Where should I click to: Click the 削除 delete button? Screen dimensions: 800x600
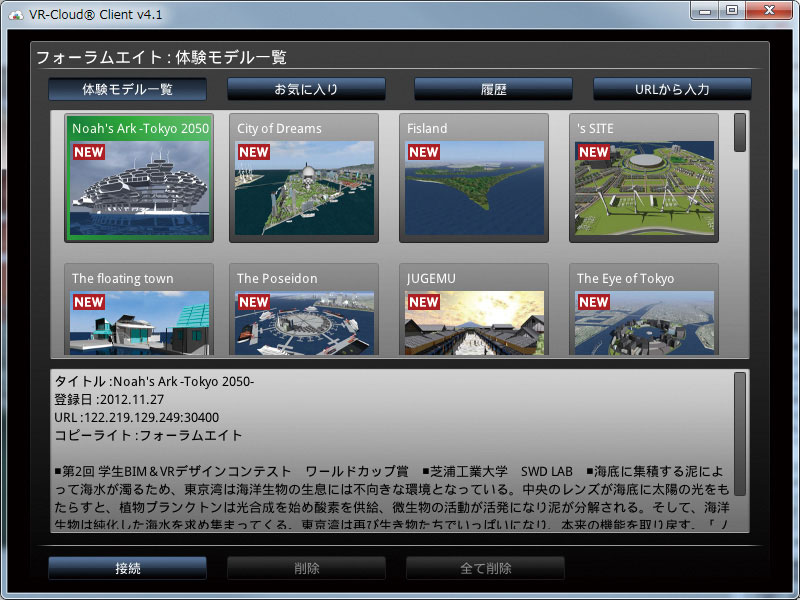click(306, 568)
